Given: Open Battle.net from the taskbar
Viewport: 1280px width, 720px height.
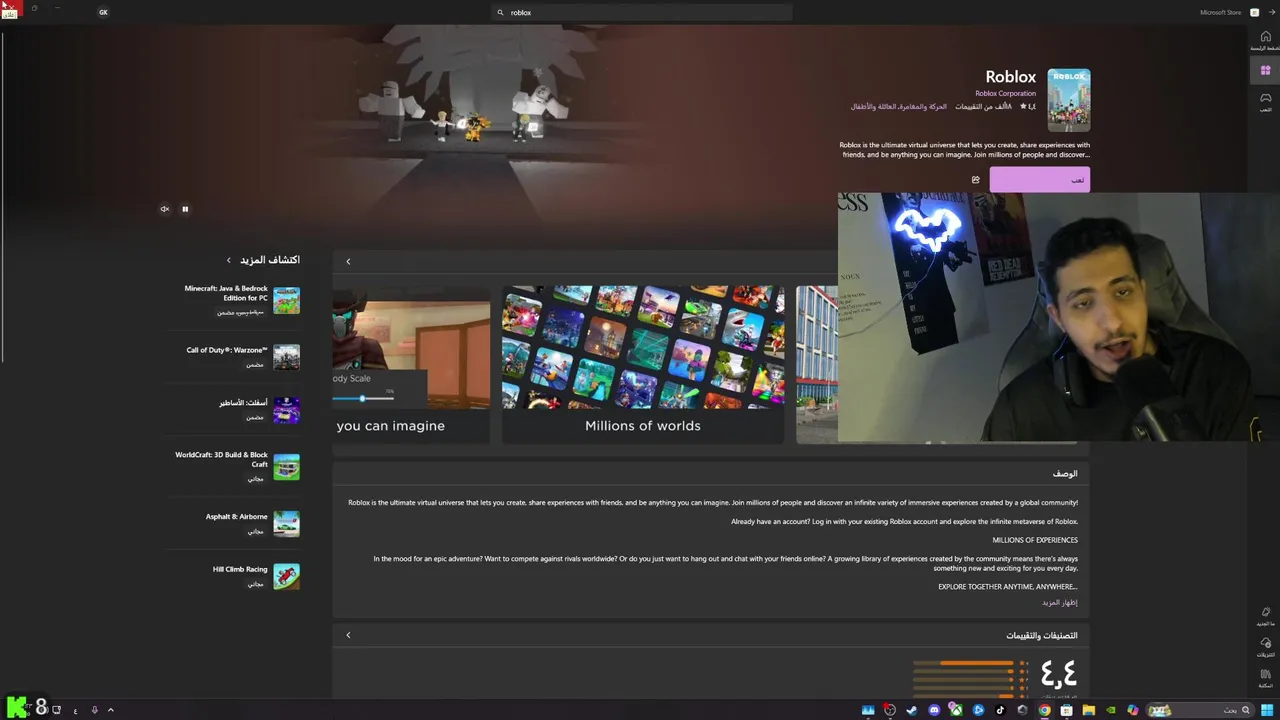Looking at the screenshot, I should coord(978,710).
